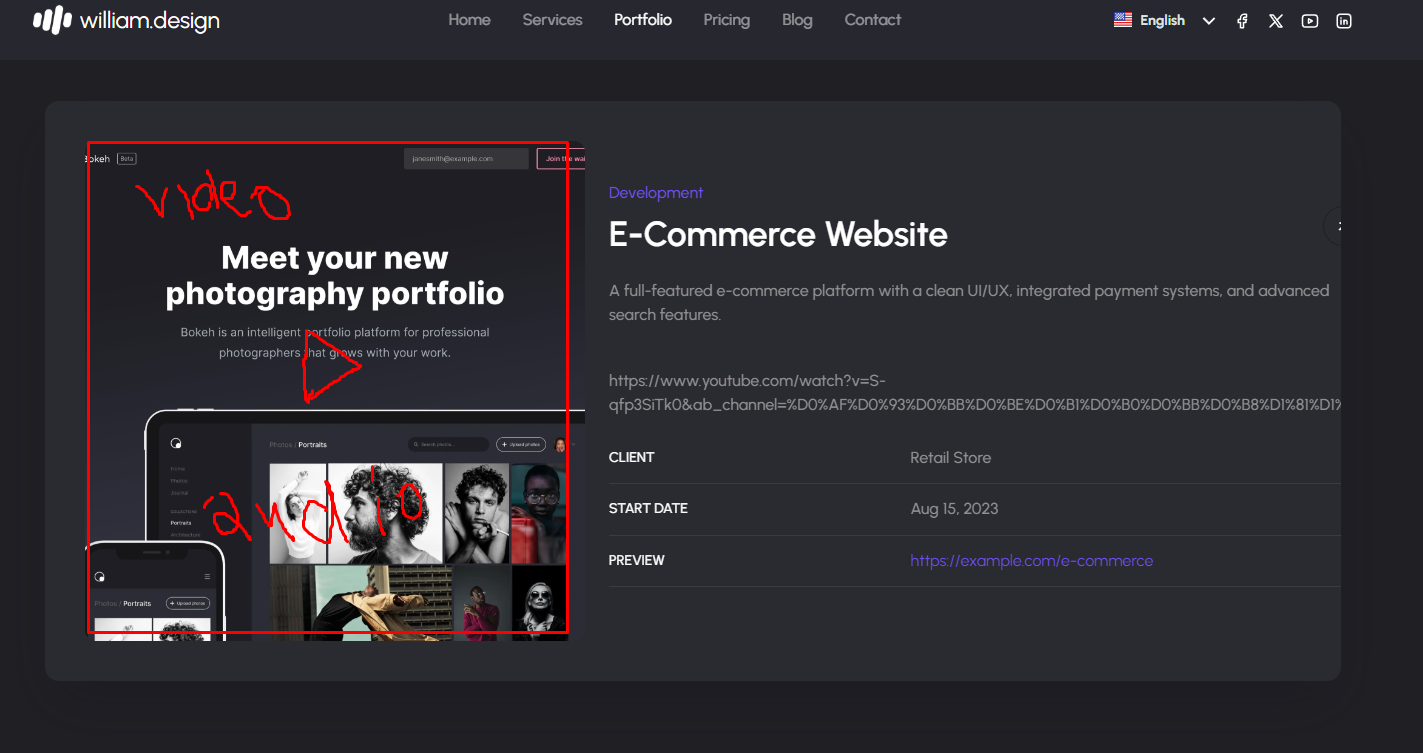Open the example.com/e-commerce preview link

(x=1031, y=561)
